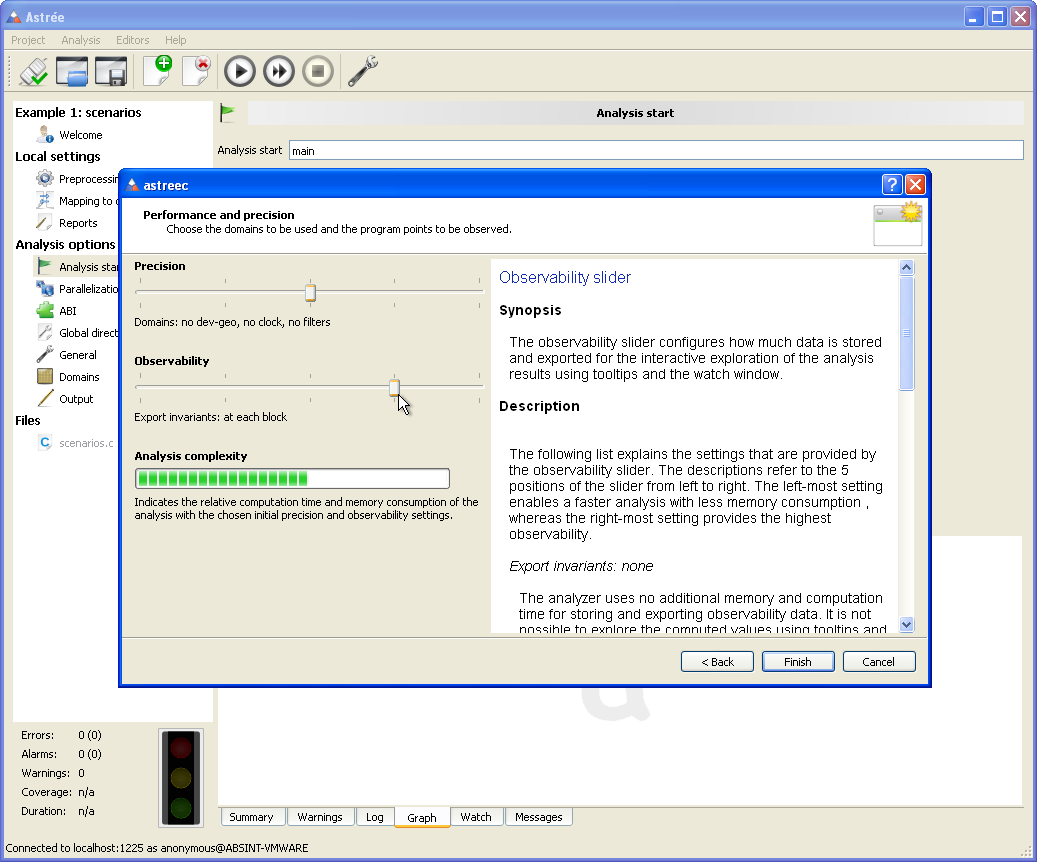The height and width of the screenshot is (862, 1037).
Task: Click the Observability slider heading in help pane
Action: point(565,277)
